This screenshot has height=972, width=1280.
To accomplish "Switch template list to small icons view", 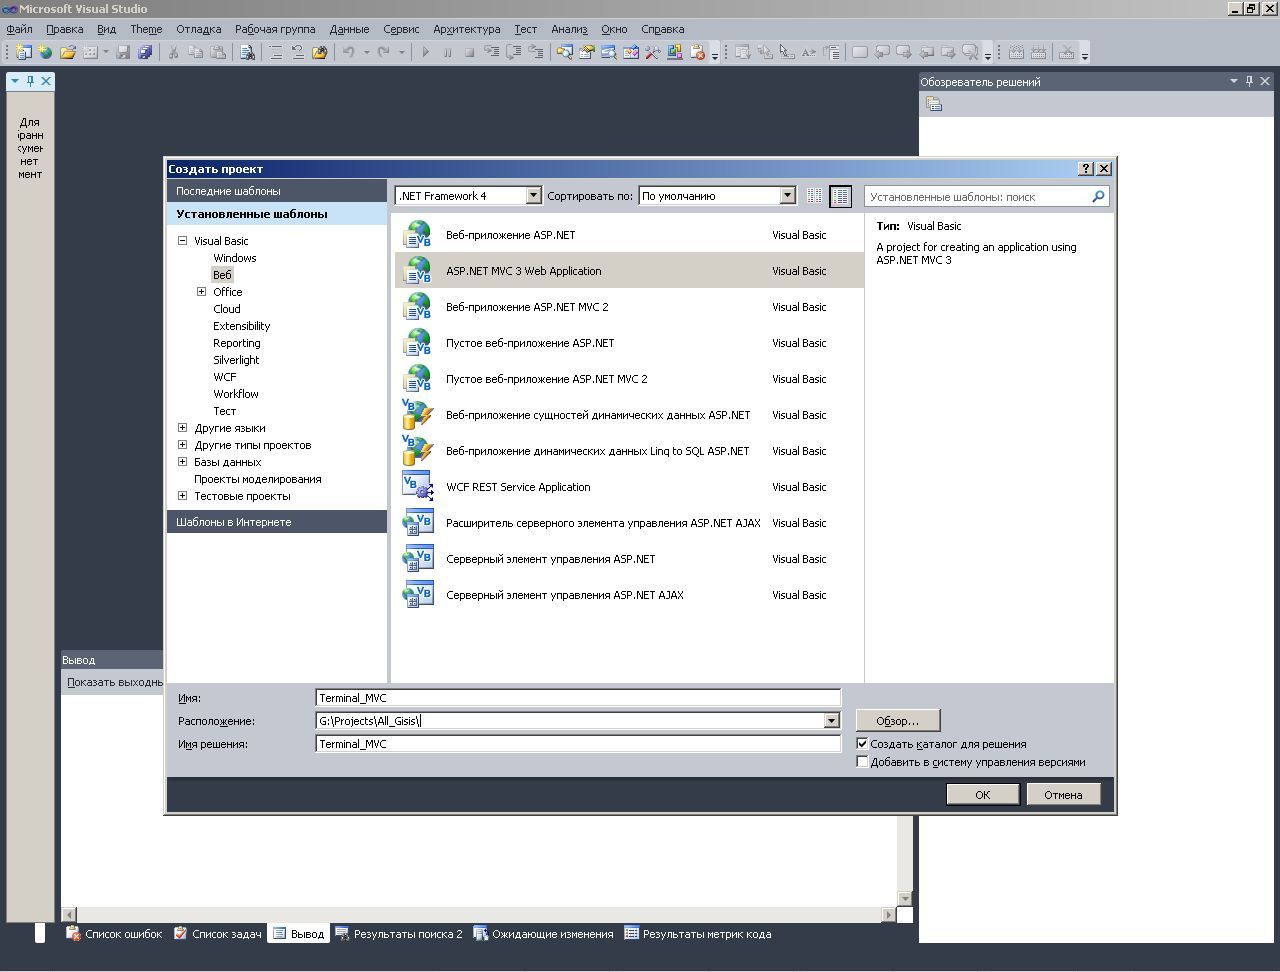I will (x=814, y=196).
